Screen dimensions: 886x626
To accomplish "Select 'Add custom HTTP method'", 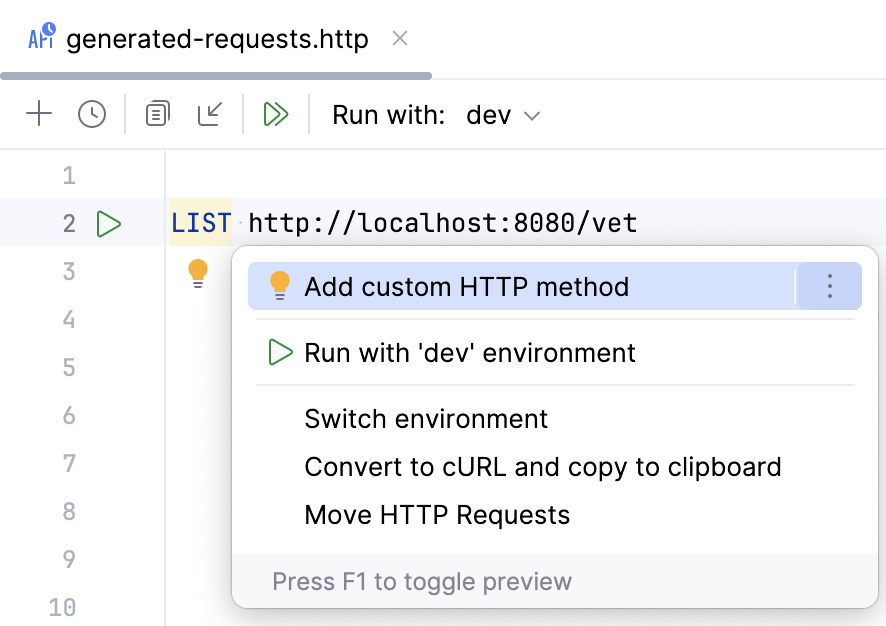I will click(x=466, y=286).
